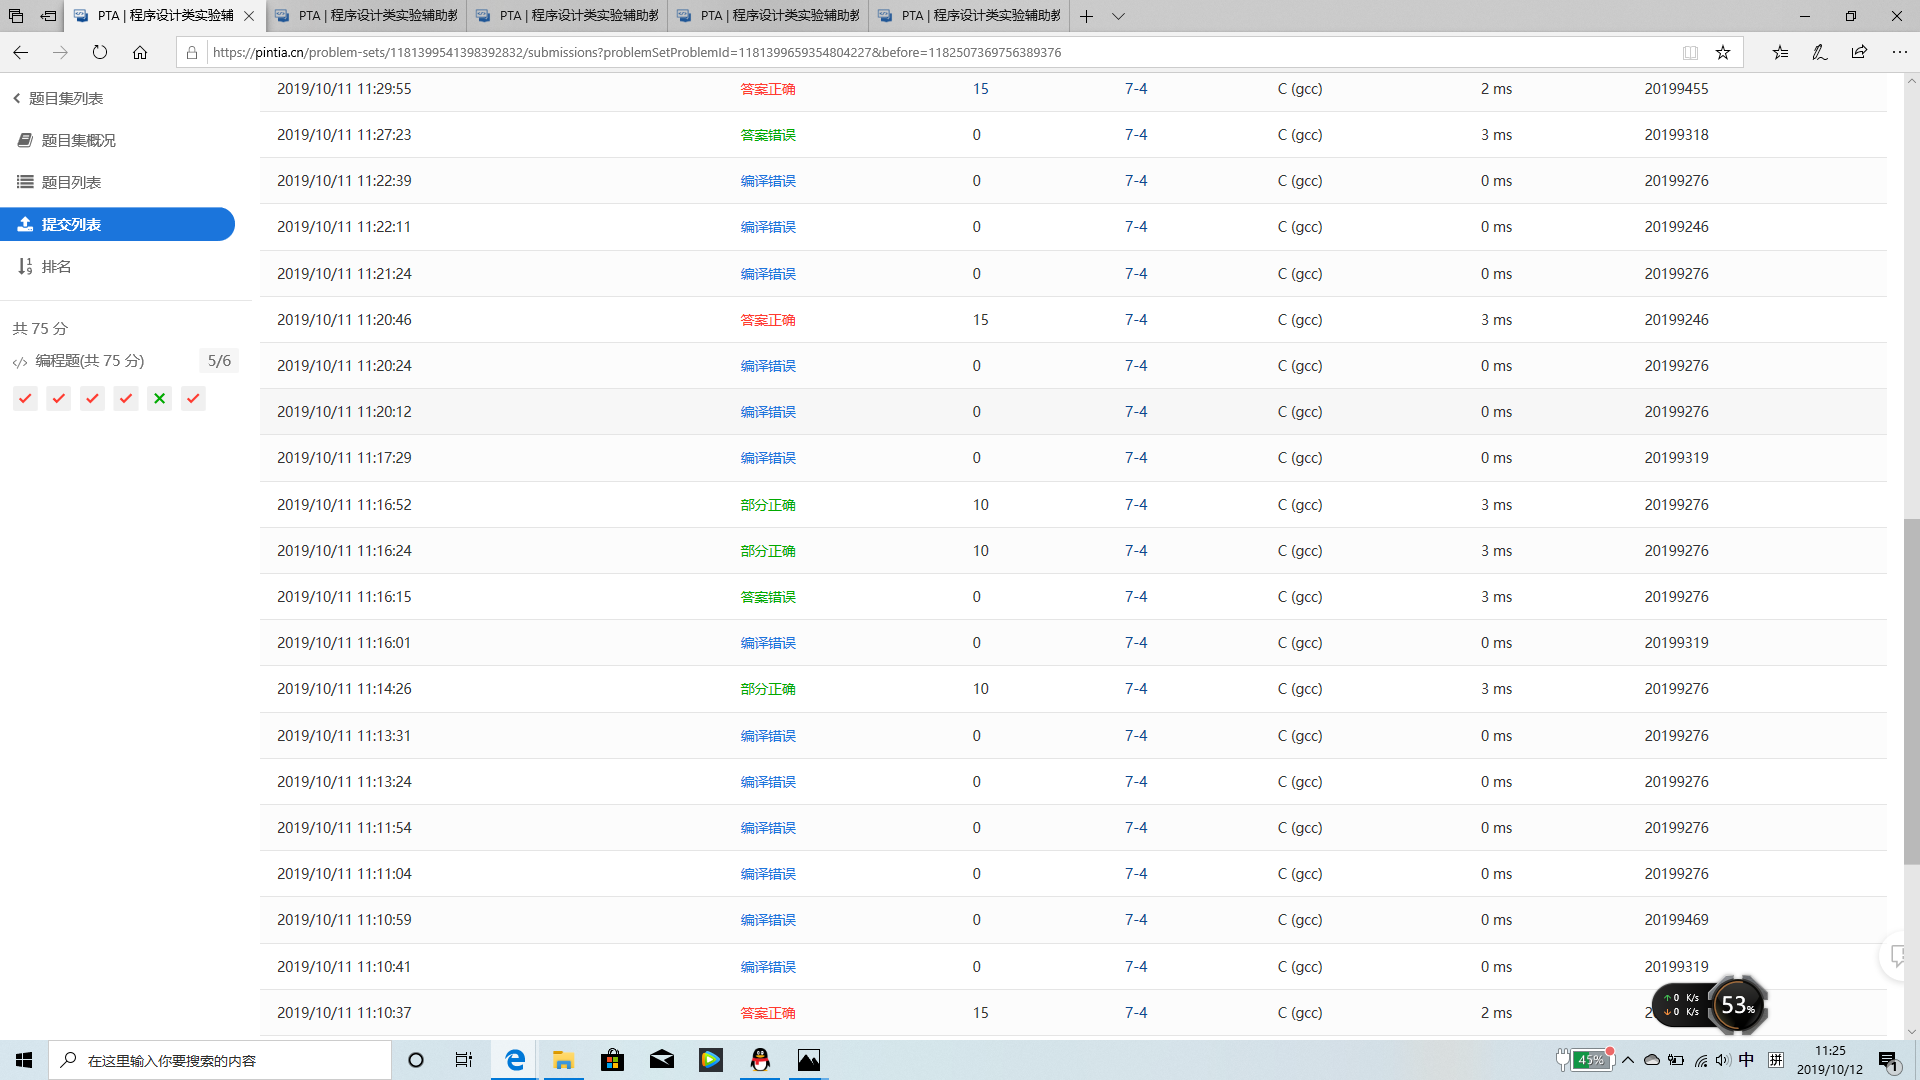The width and height of the screenshot is (1920, 1080).
Task: Select the green X failed problem box
Action: (159, 398)
